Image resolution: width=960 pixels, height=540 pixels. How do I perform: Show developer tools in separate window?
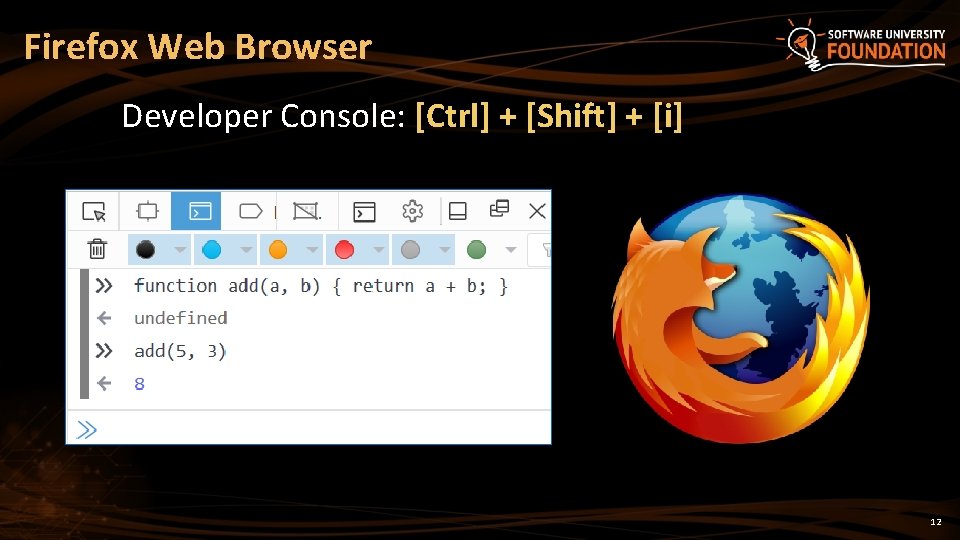[499, 209]
